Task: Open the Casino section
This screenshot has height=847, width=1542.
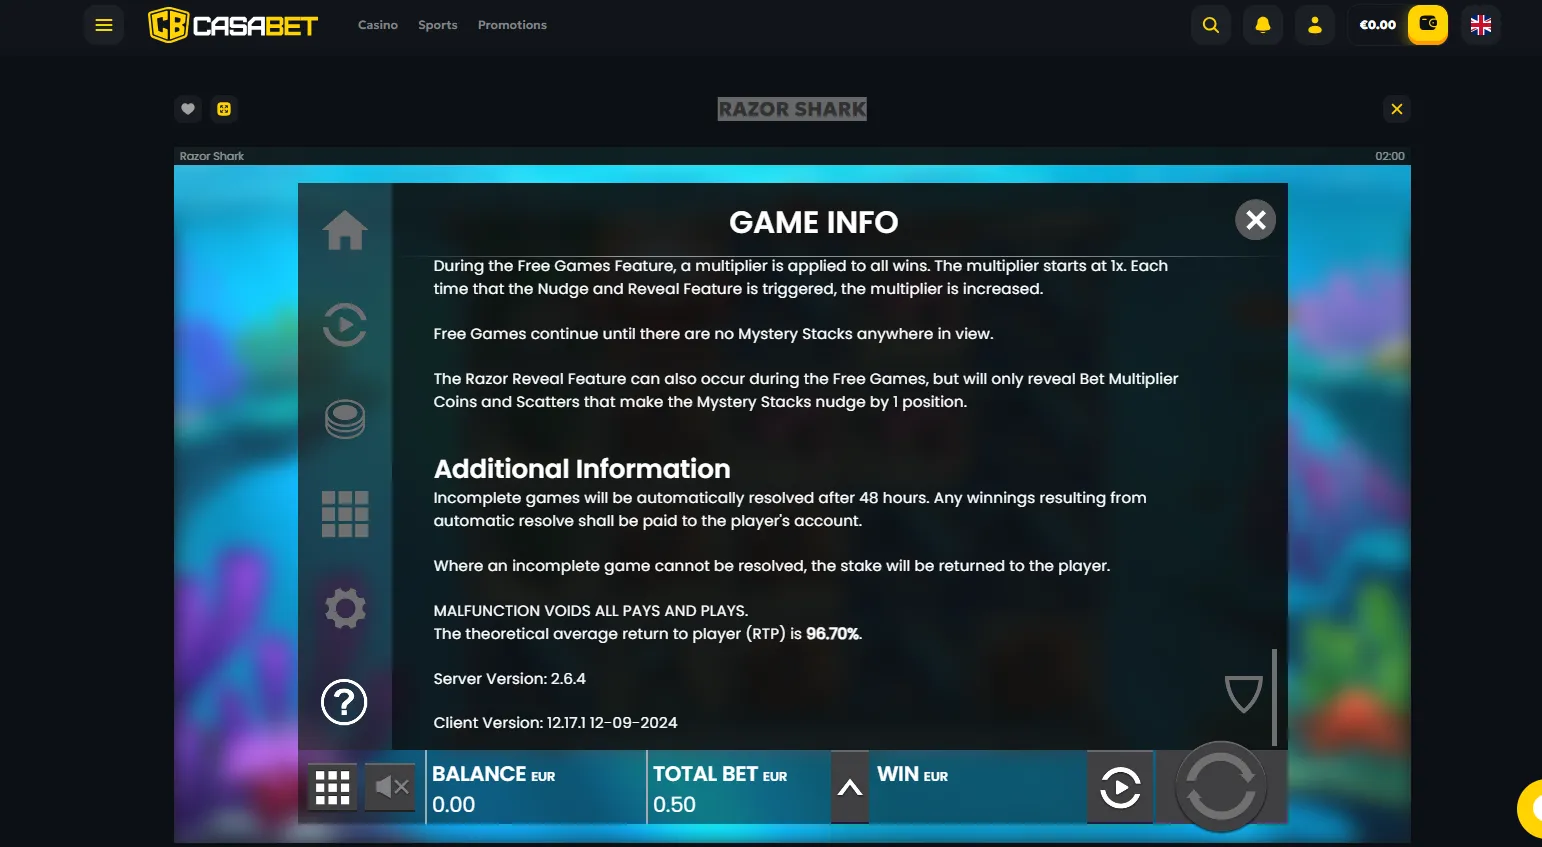Action: [x=378, y=25]
